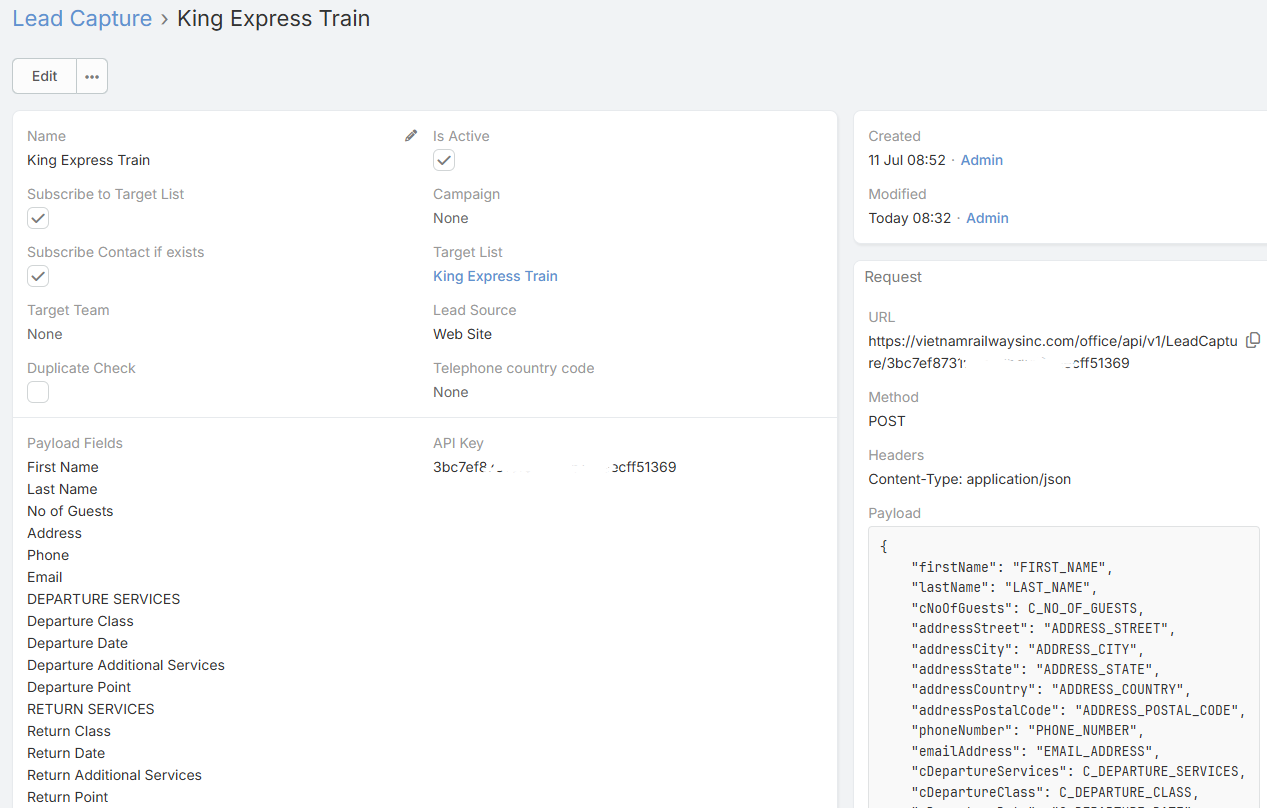1267x808 pixels.
Task: Click the Departure Class payload field
Action: tap(80, 621)
